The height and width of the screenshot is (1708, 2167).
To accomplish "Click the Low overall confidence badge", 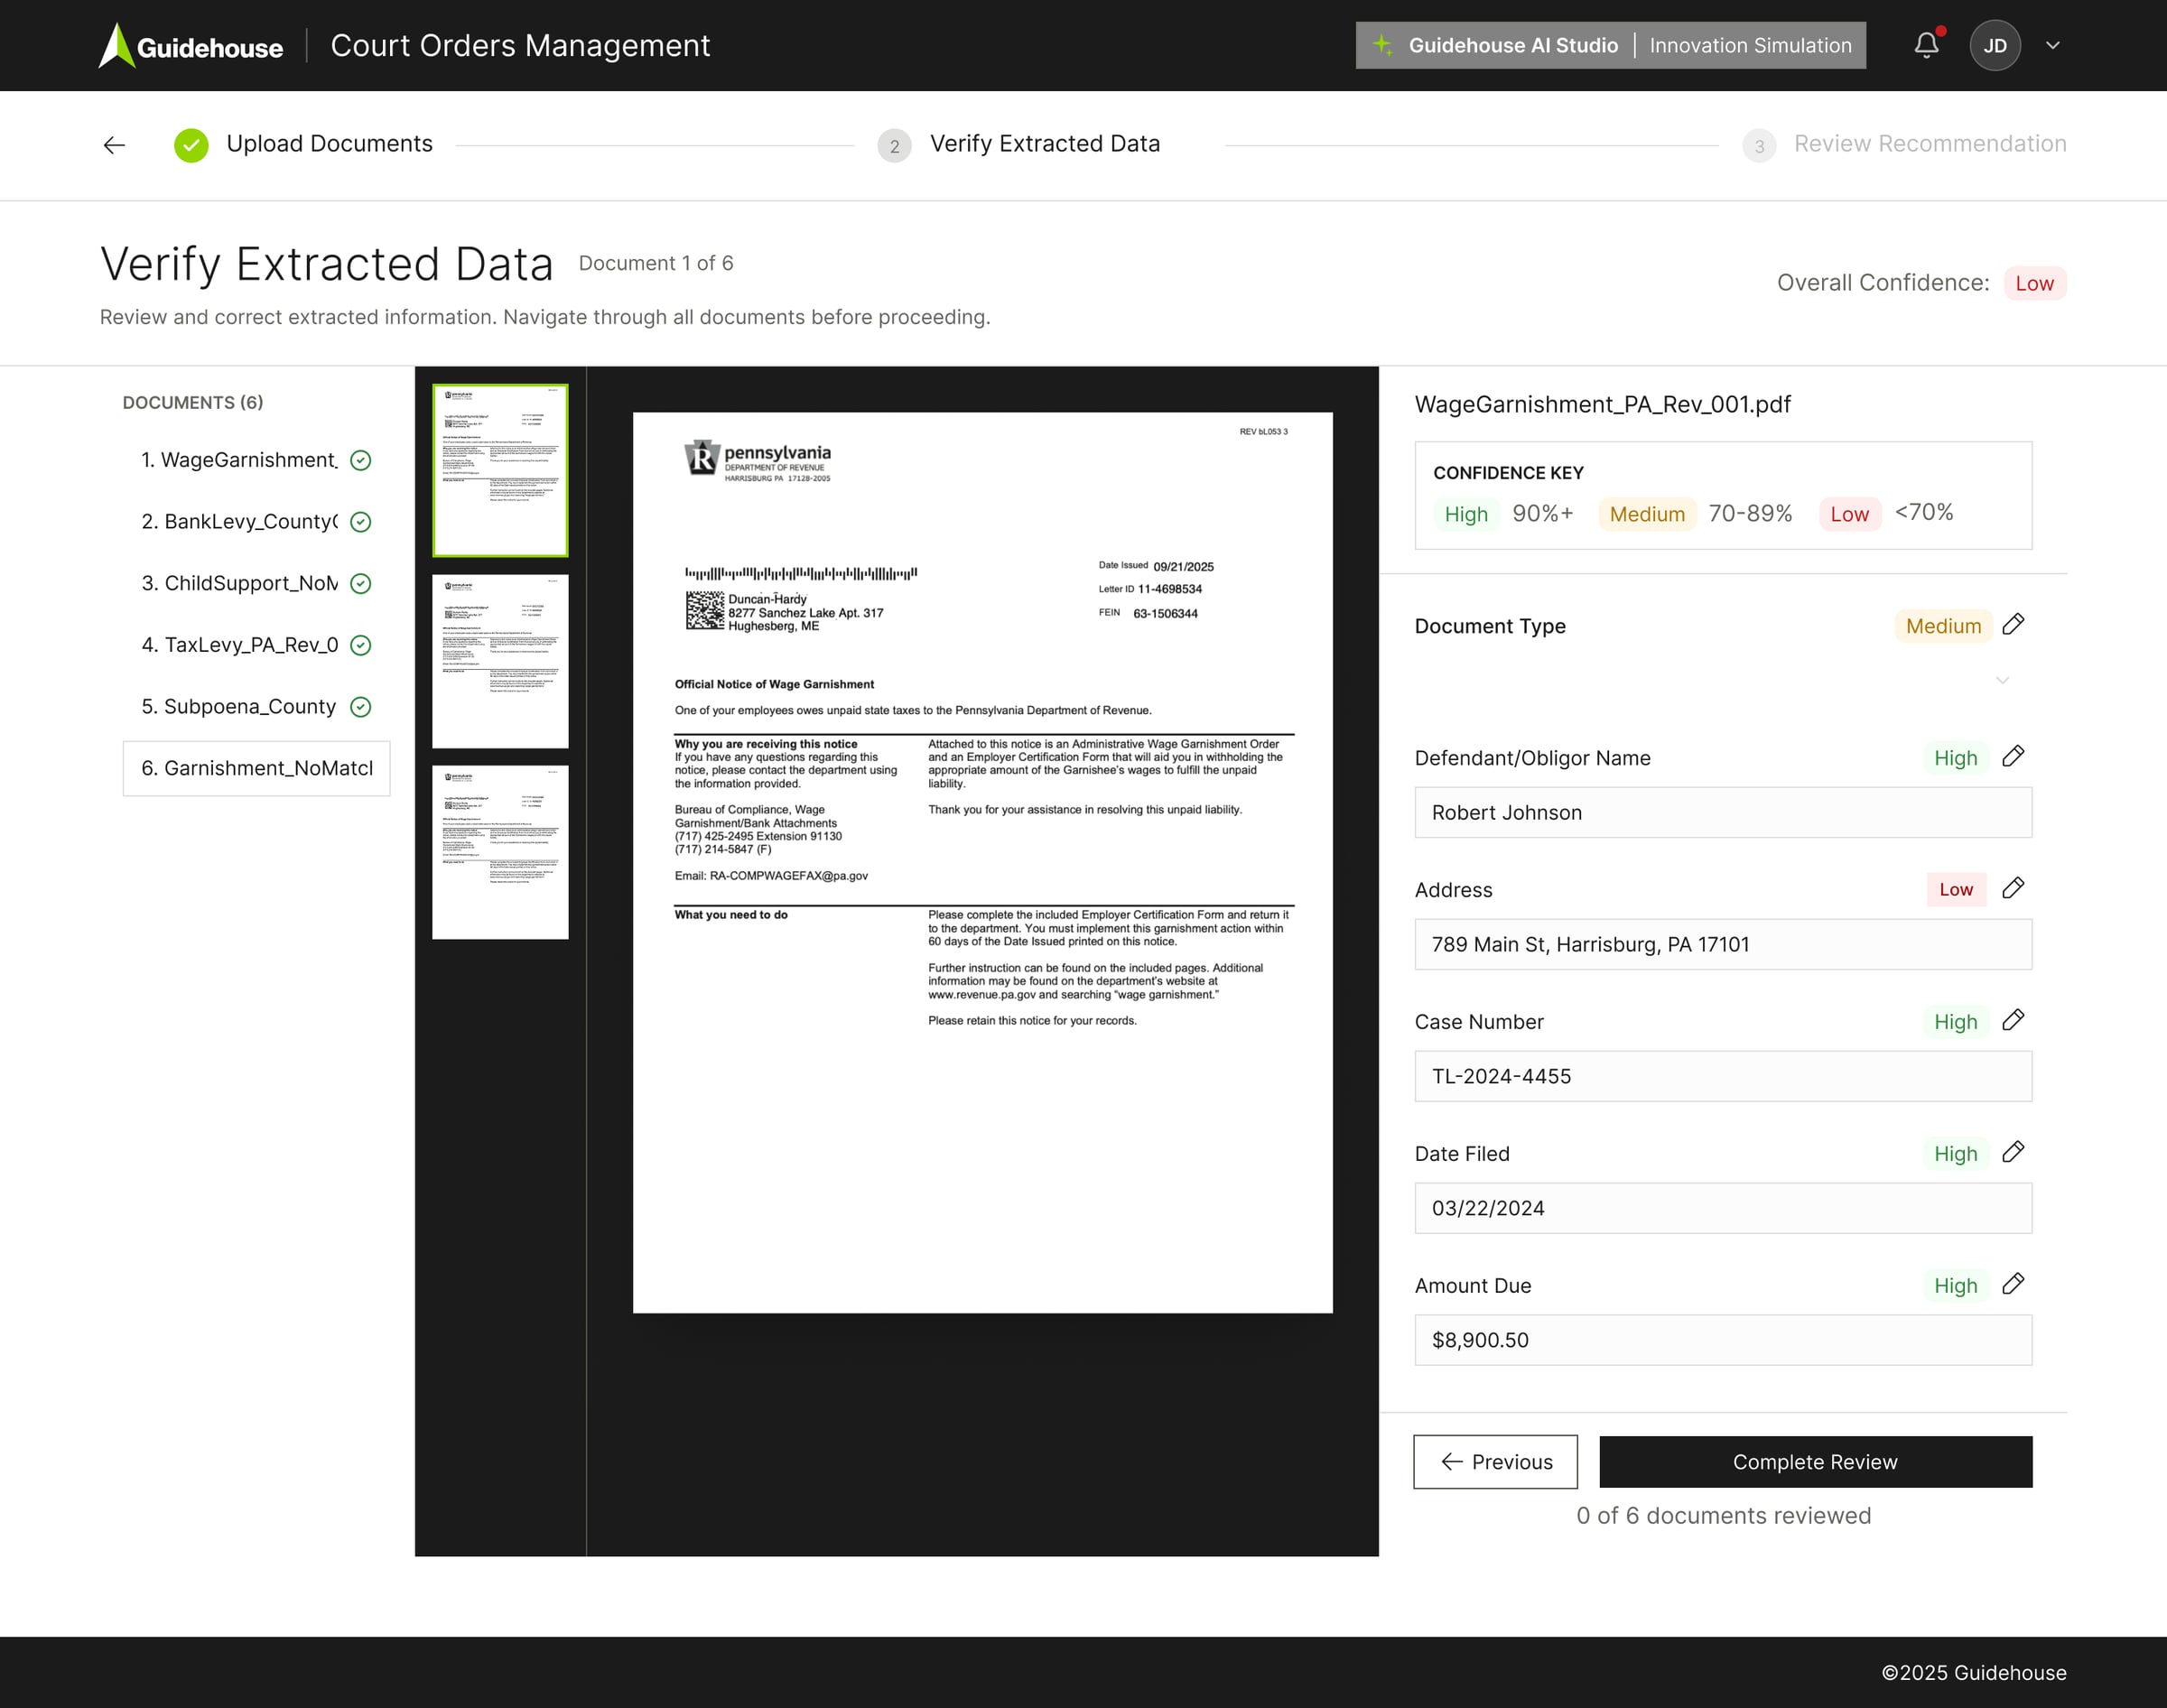I will tap(2035, 282).
